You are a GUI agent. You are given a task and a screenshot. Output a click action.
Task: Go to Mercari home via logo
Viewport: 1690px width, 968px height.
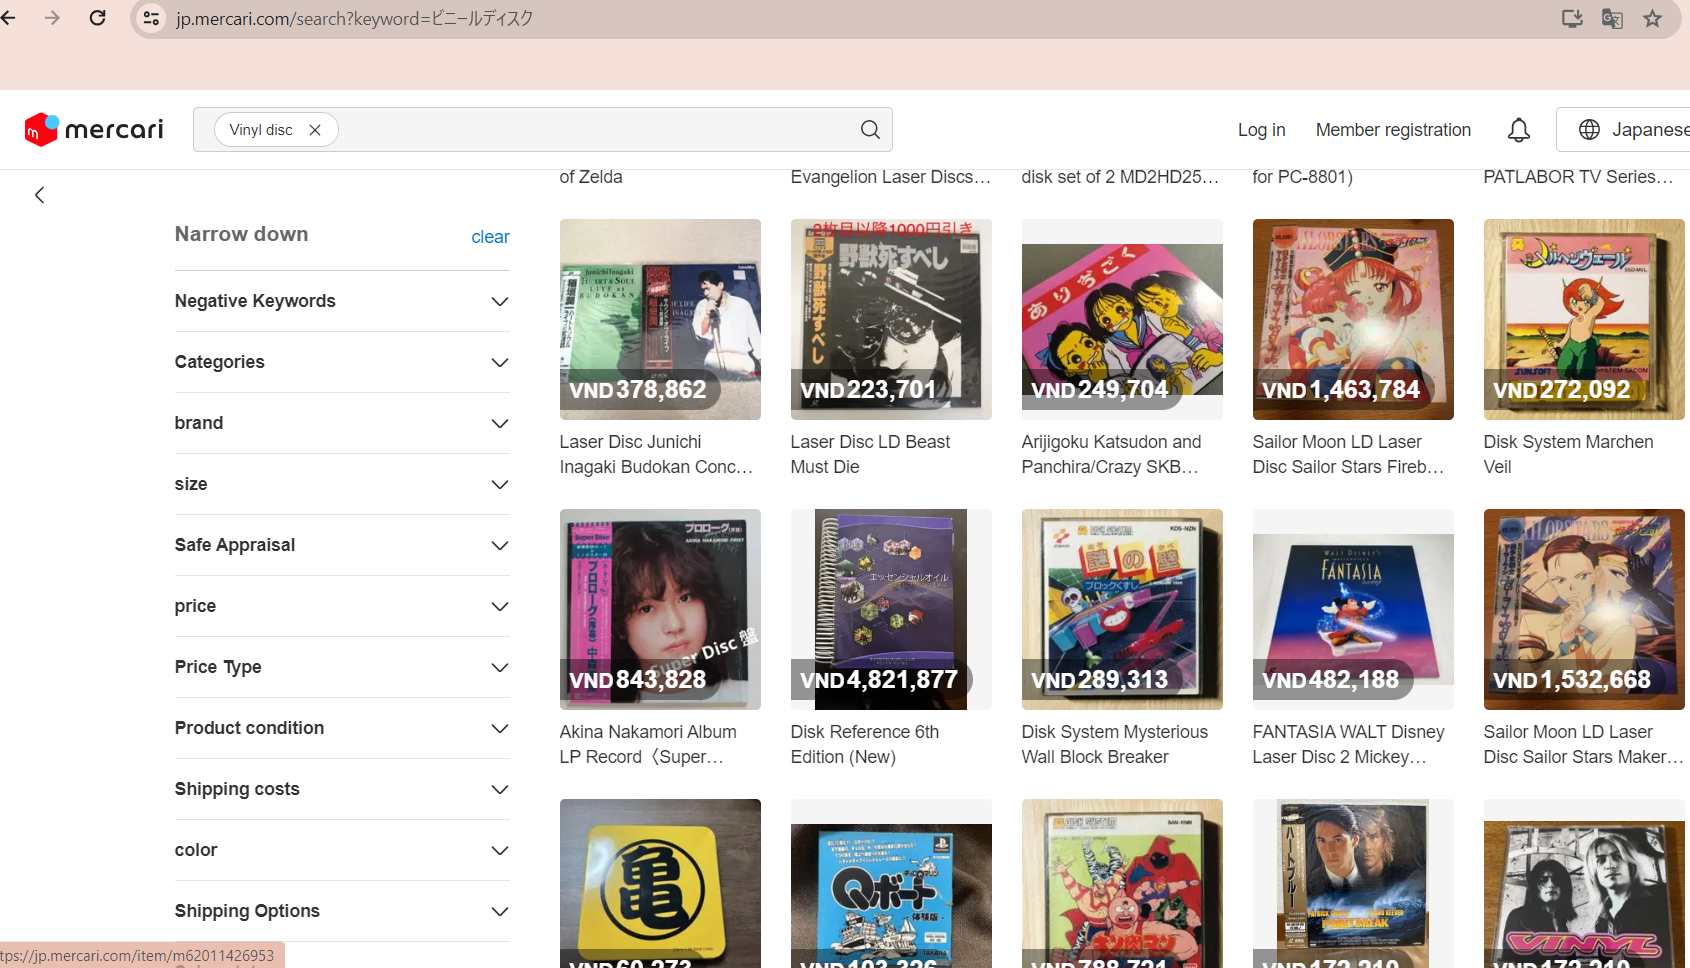(94, 129)
